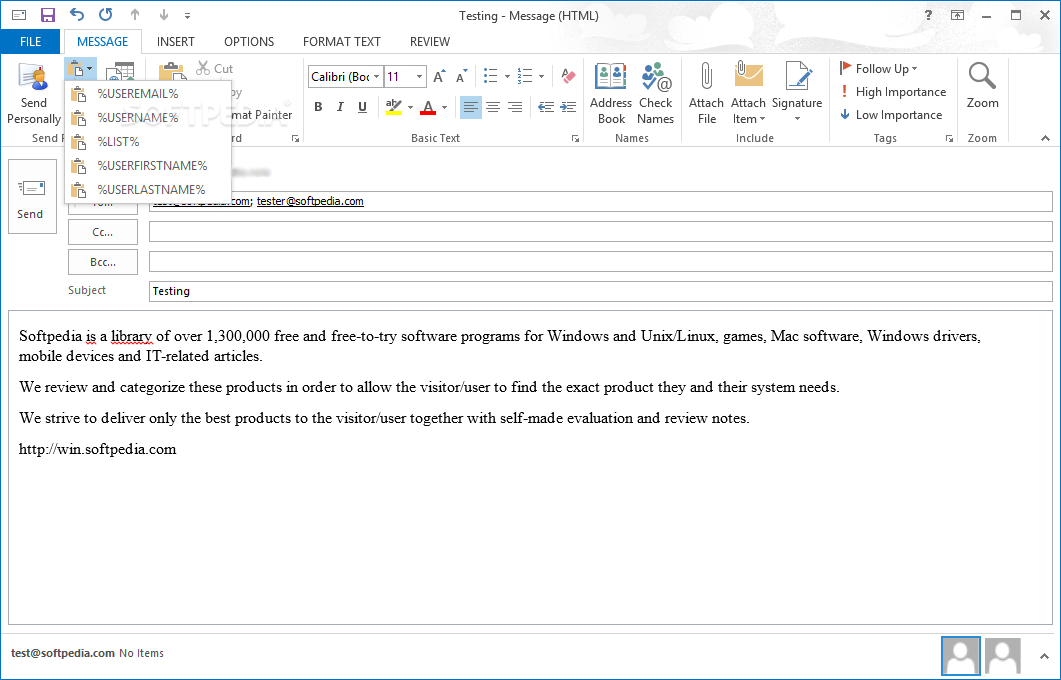Apply red font color
Image resolution: width=1061 pixels, height=680 pixels.
click(428, 107)
